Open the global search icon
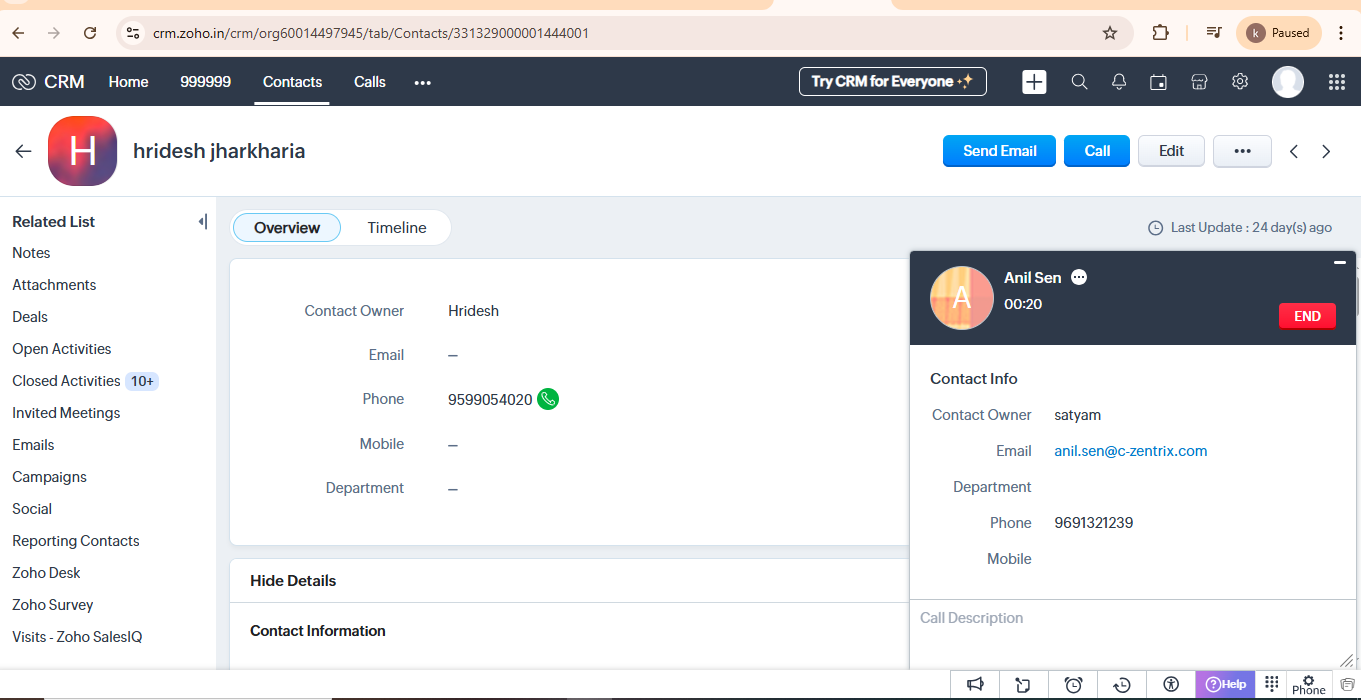Screen dimensions: 1361x700 click(1079, 82)
